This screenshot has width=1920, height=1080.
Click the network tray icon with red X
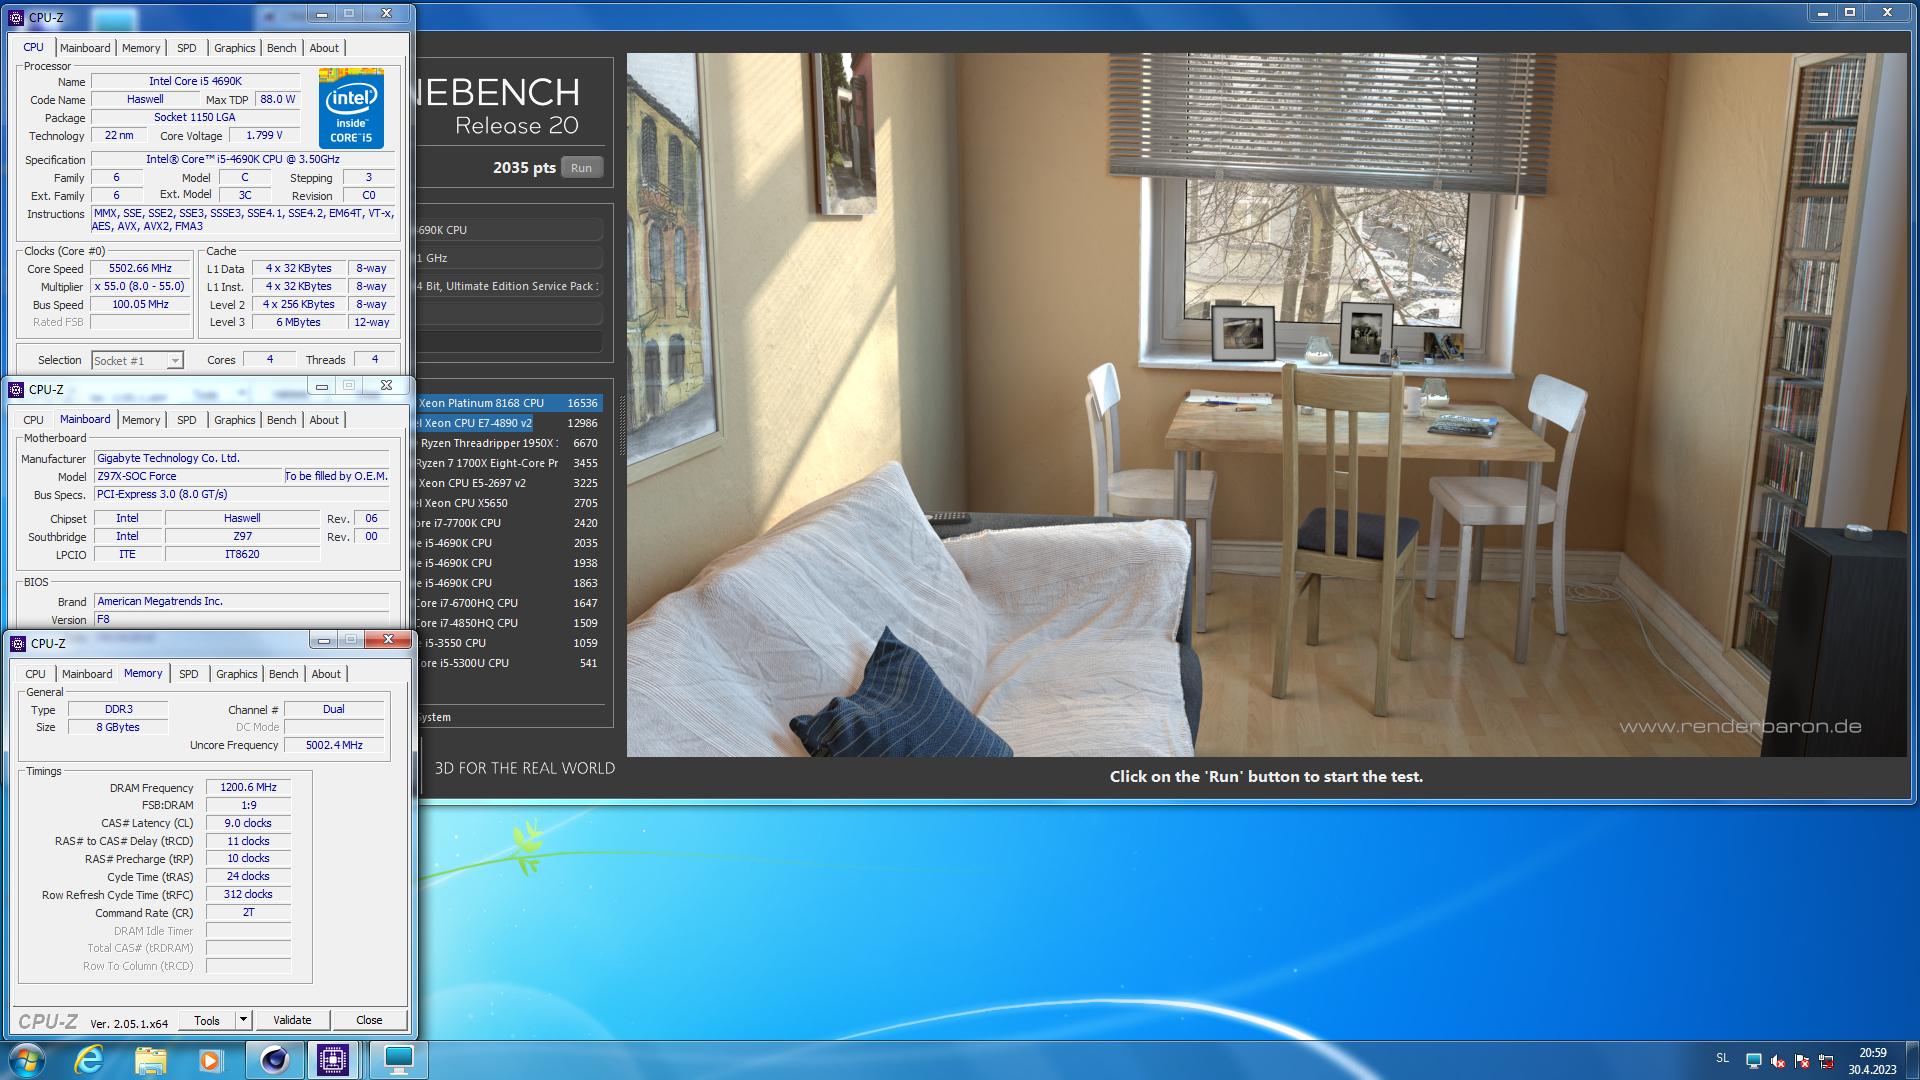coord(1826,1061)
